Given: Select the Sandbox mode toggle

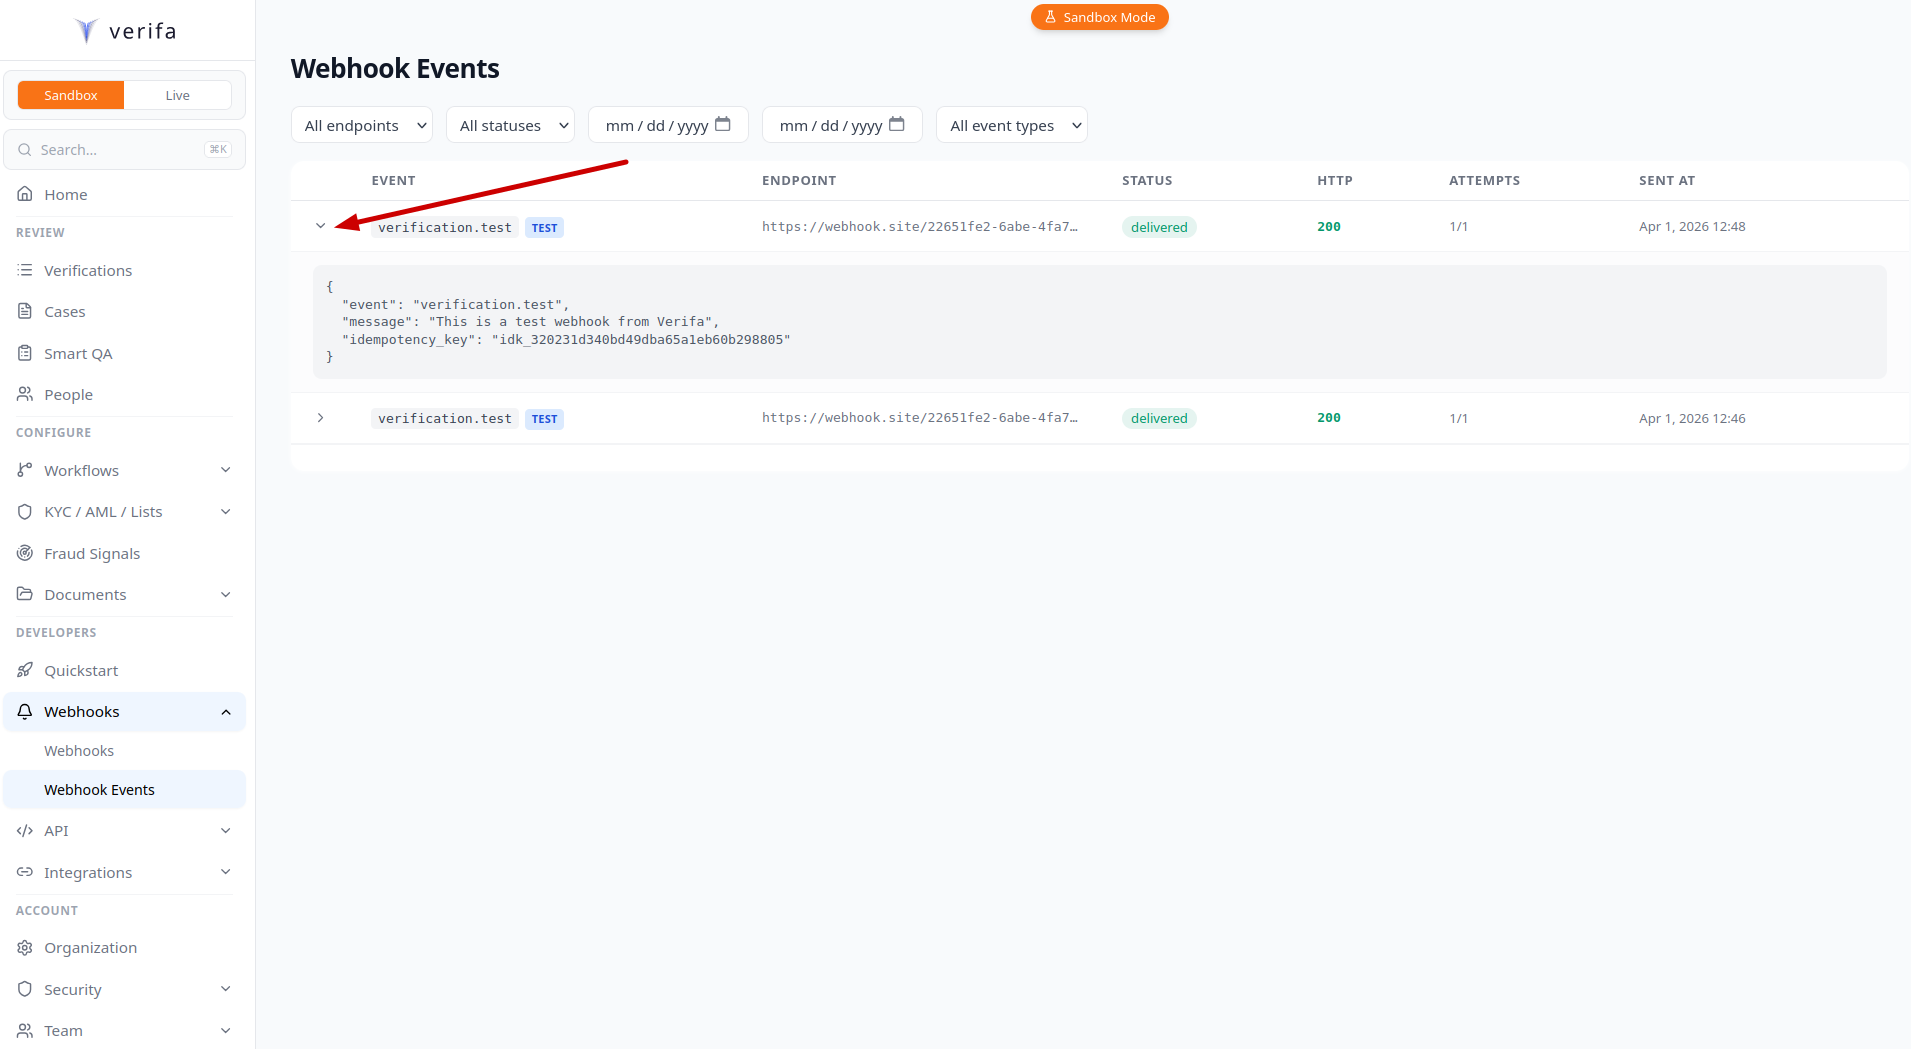Looking at the screenshot, I should 70,94.
